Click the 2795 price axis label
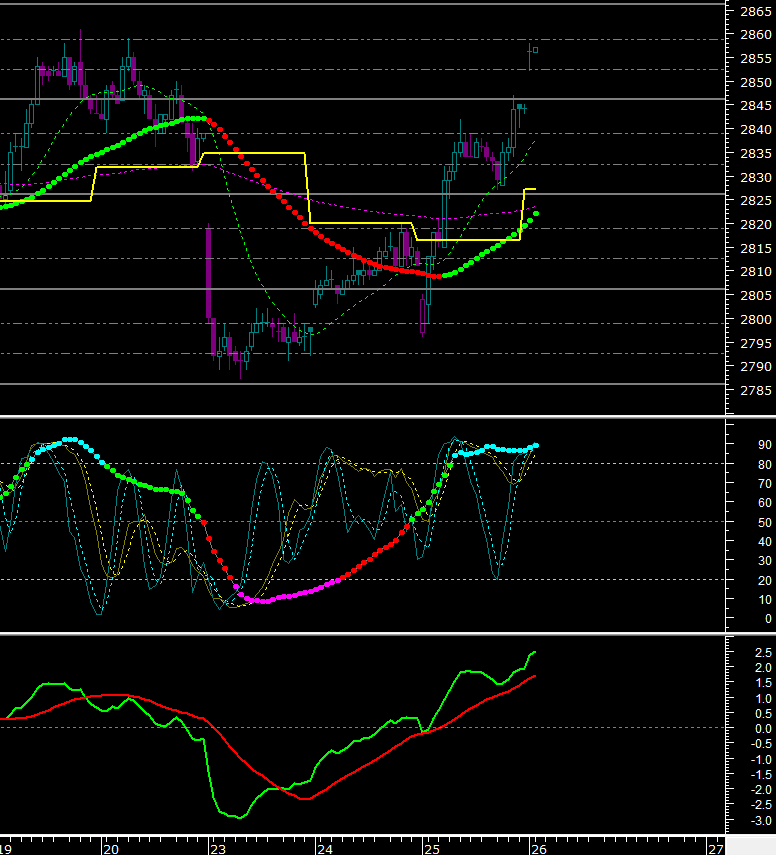Viewport: 776px width, 855px height. (x=756, y=344)
